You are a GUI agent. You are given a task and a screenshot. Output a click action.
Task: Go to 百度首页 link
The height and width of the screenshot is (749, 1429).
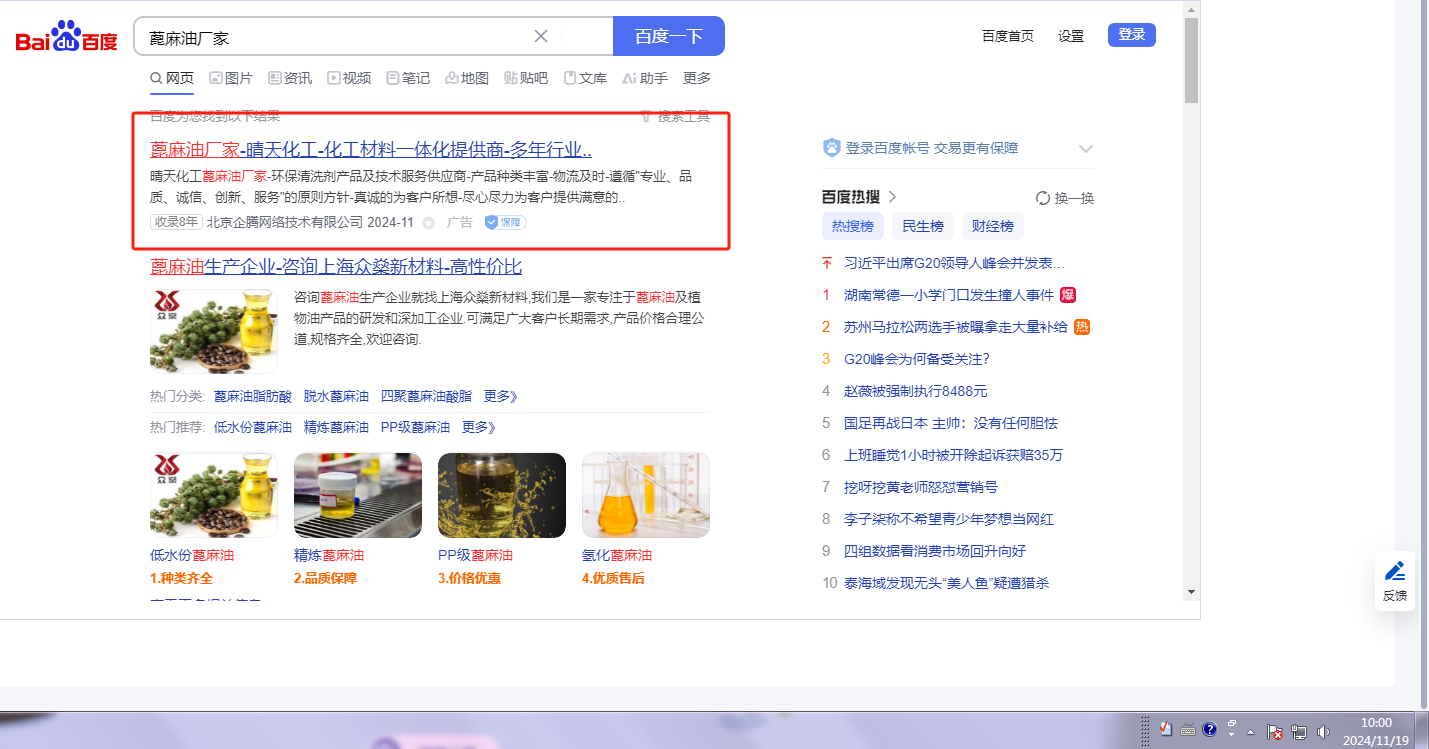(x=1008, y=36)
